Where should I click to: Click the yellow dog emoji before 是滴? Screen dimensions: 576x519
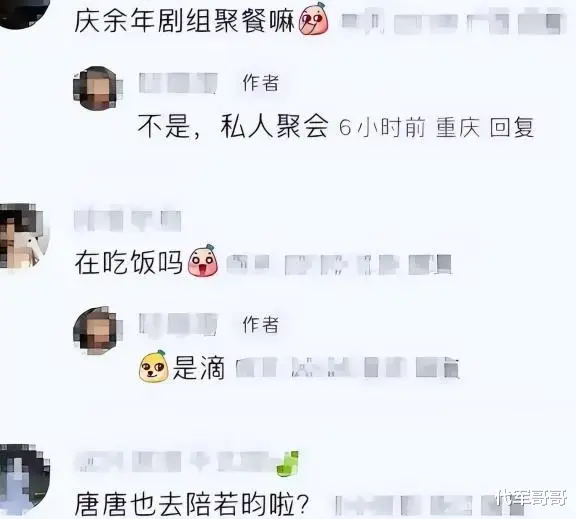pos(154,365)
